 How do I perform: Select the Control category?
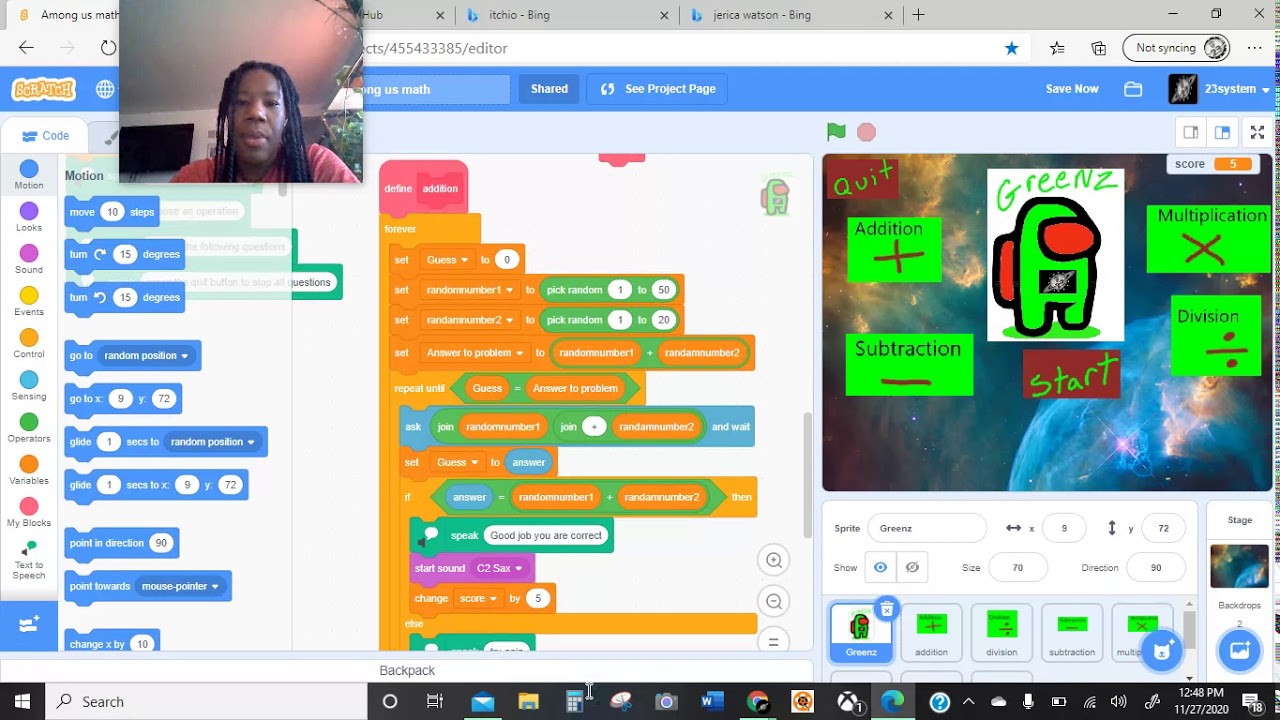29,344
